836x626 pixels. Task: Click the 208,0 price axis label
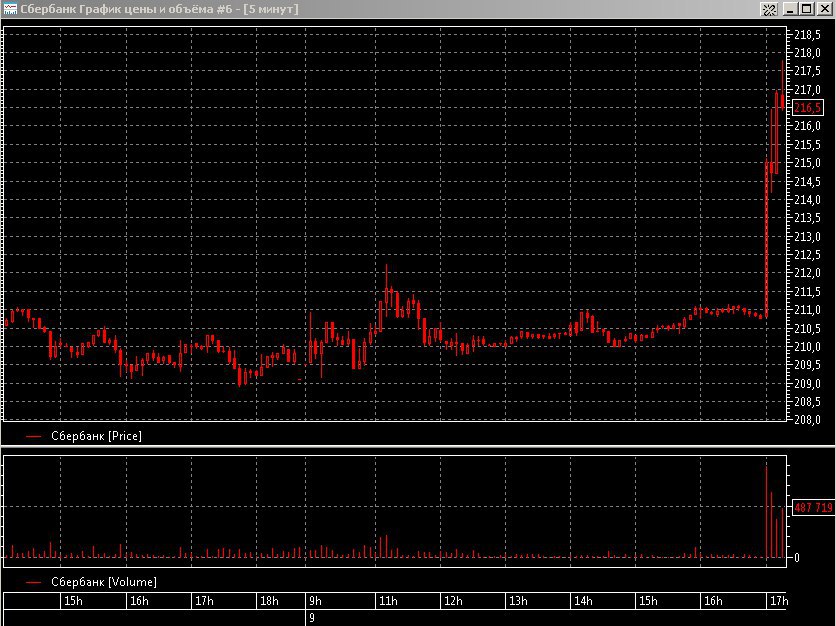coord(807,420)
